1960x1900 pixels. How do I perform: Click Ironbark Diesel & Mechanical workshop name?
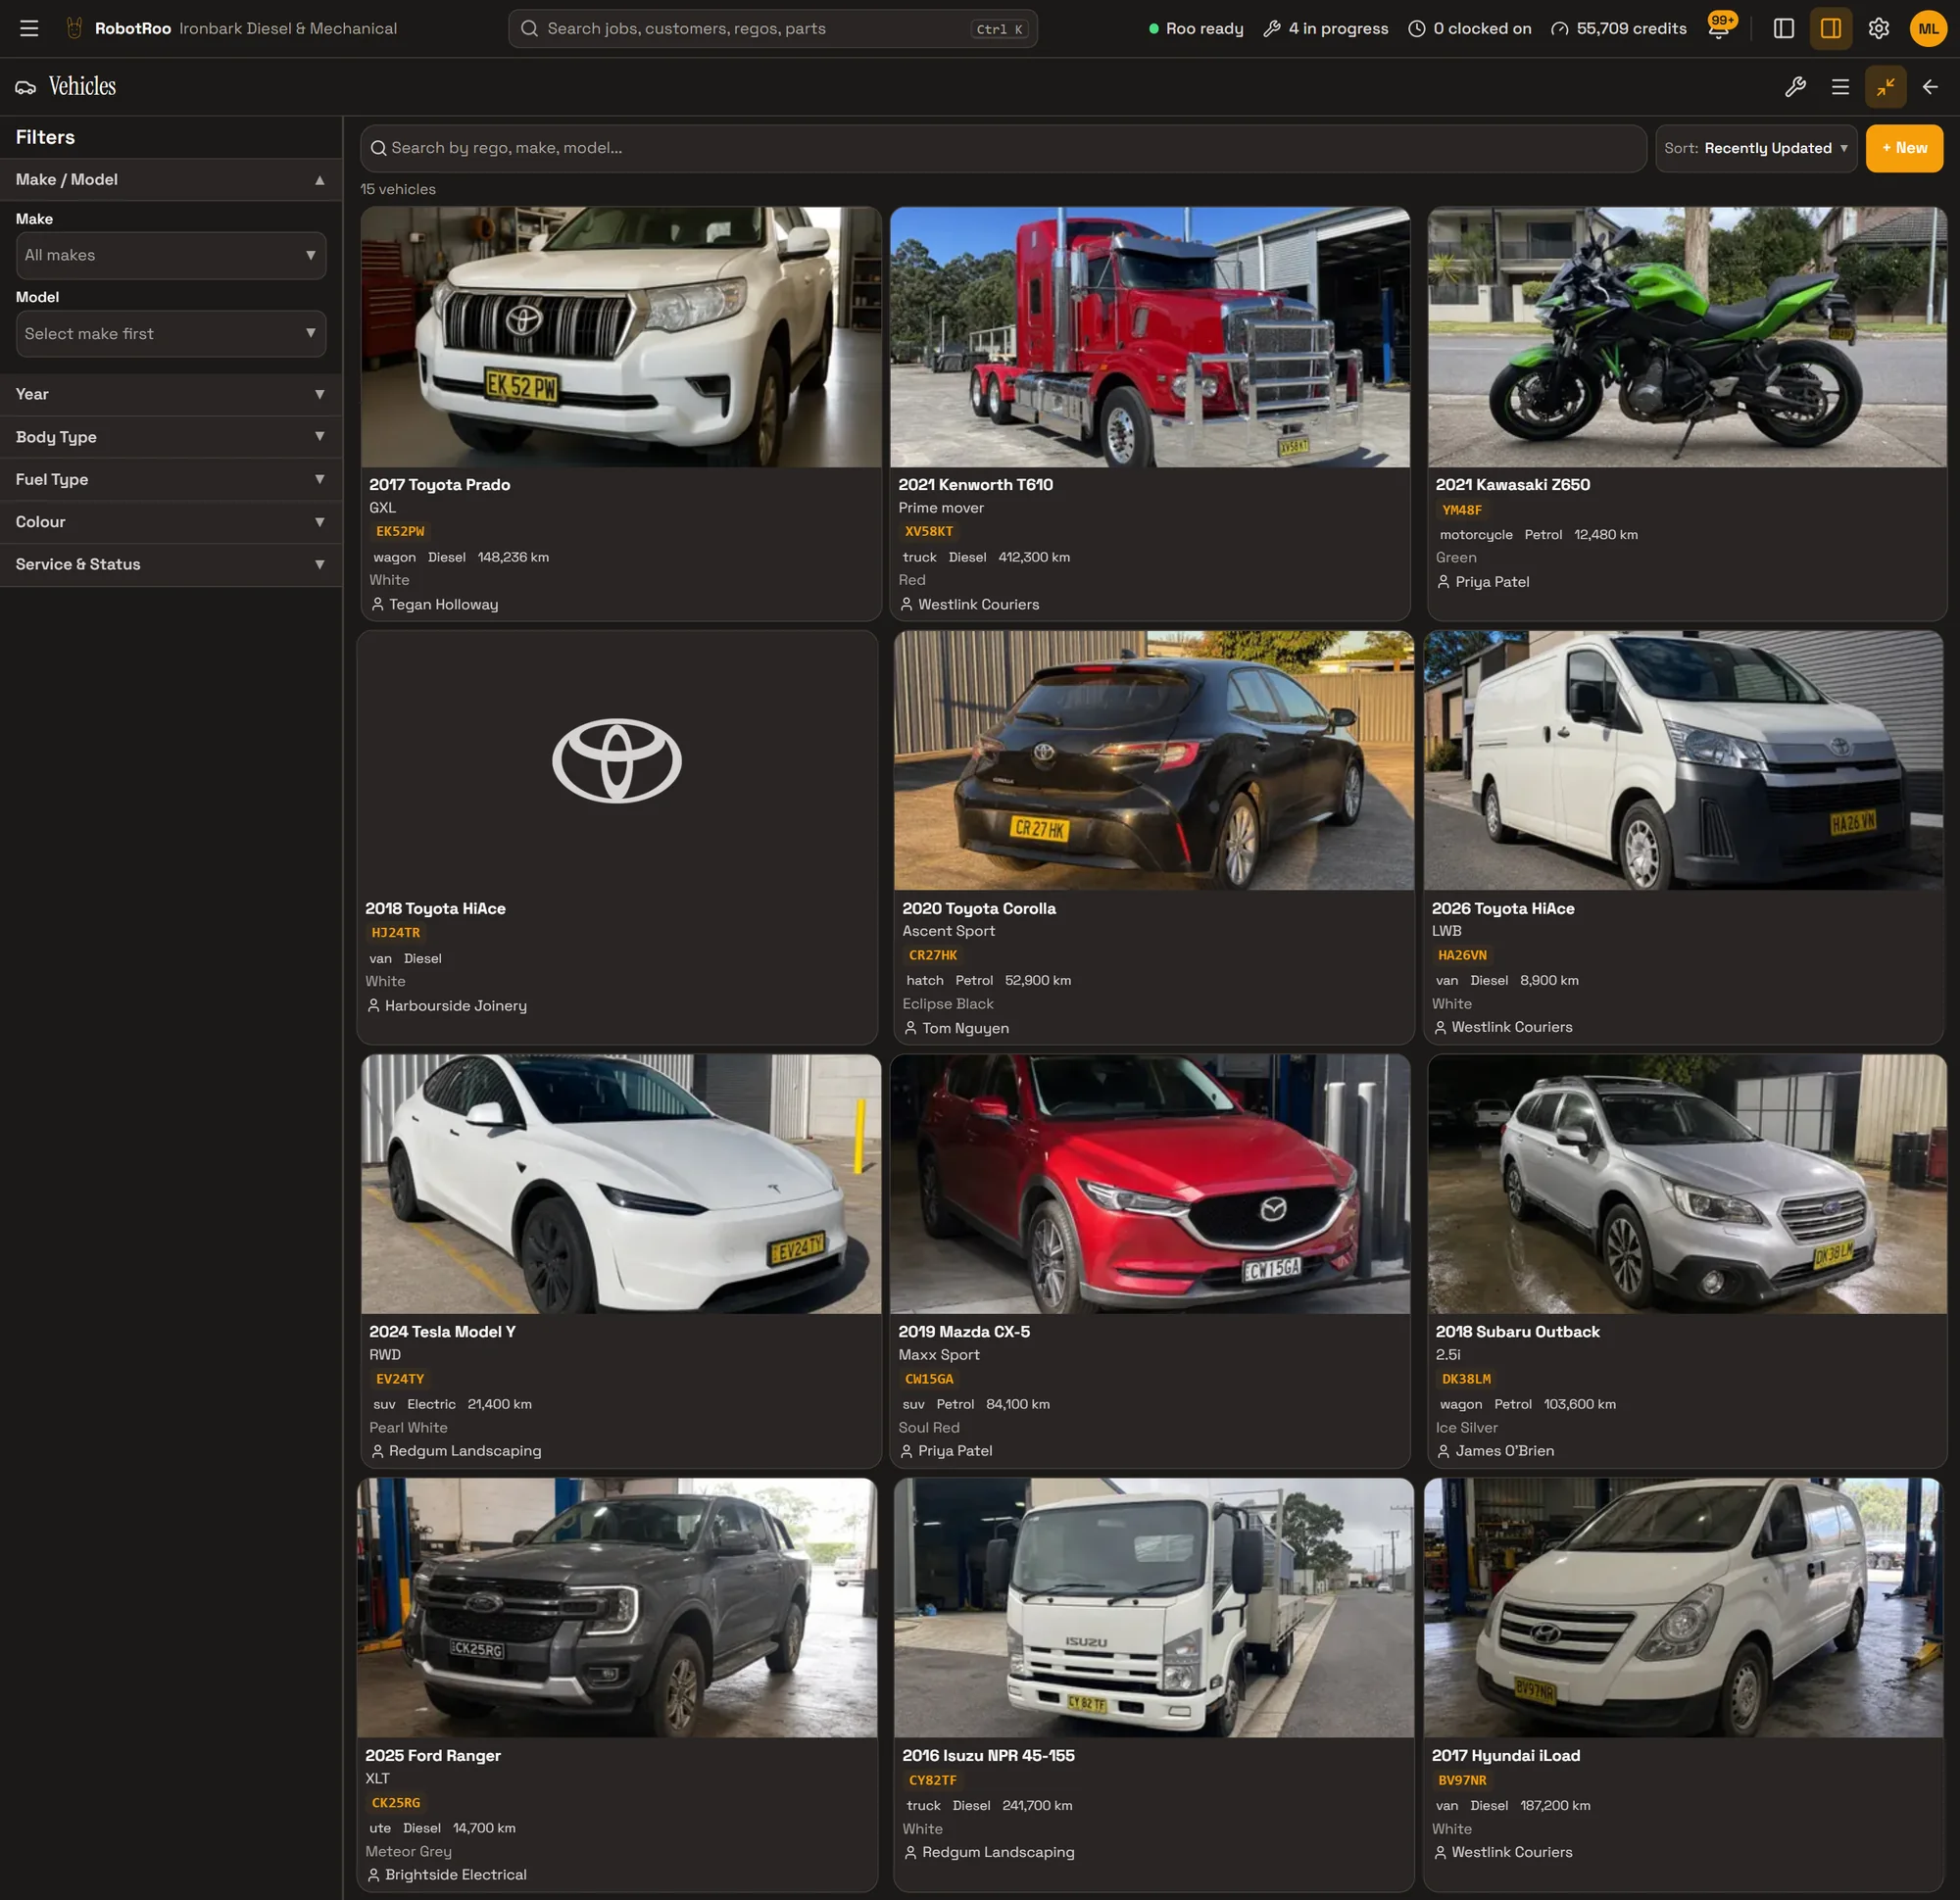[x=288, y=28]
